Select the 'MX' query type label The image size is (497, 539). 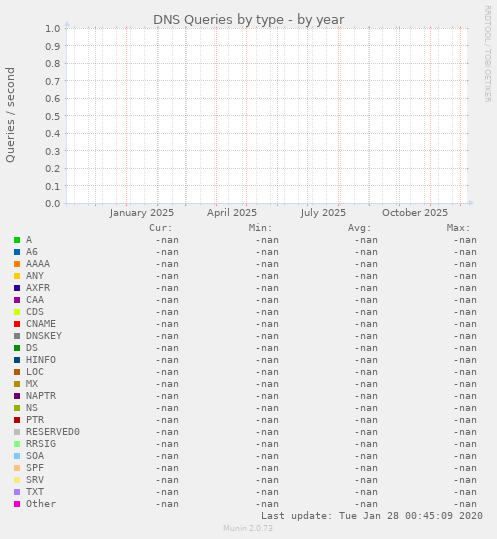32,384
